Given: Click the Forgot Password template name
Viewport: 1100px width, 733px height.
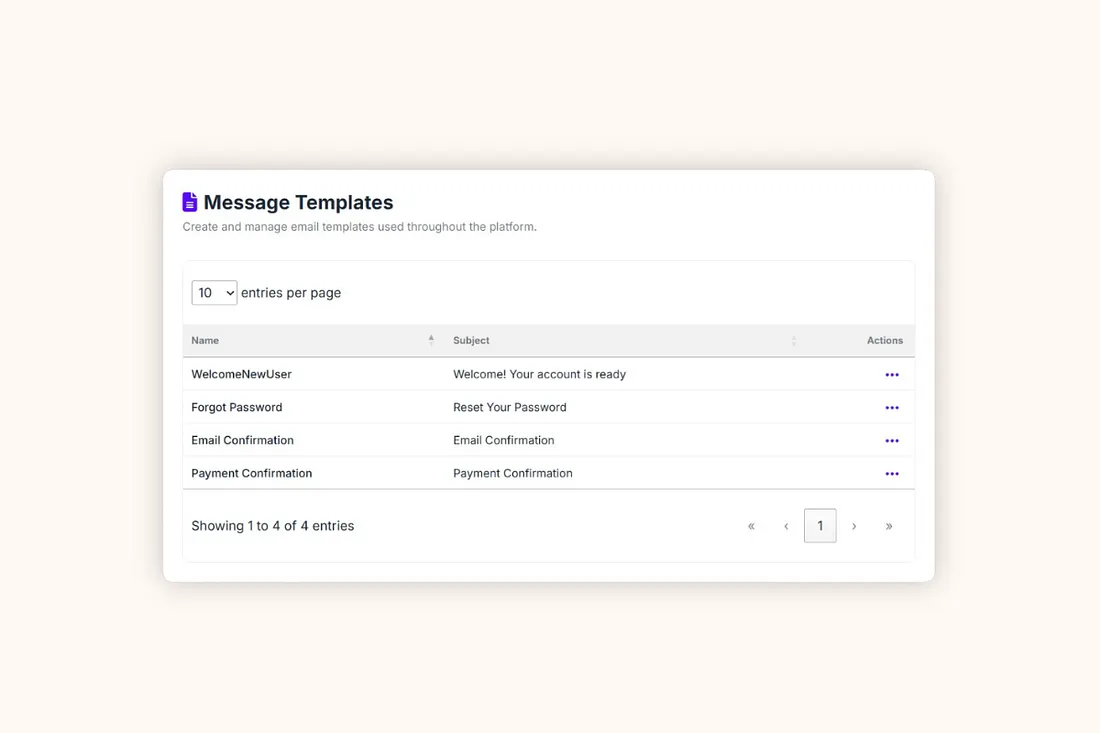Looking at the screenshot, I should click(237, 408).
